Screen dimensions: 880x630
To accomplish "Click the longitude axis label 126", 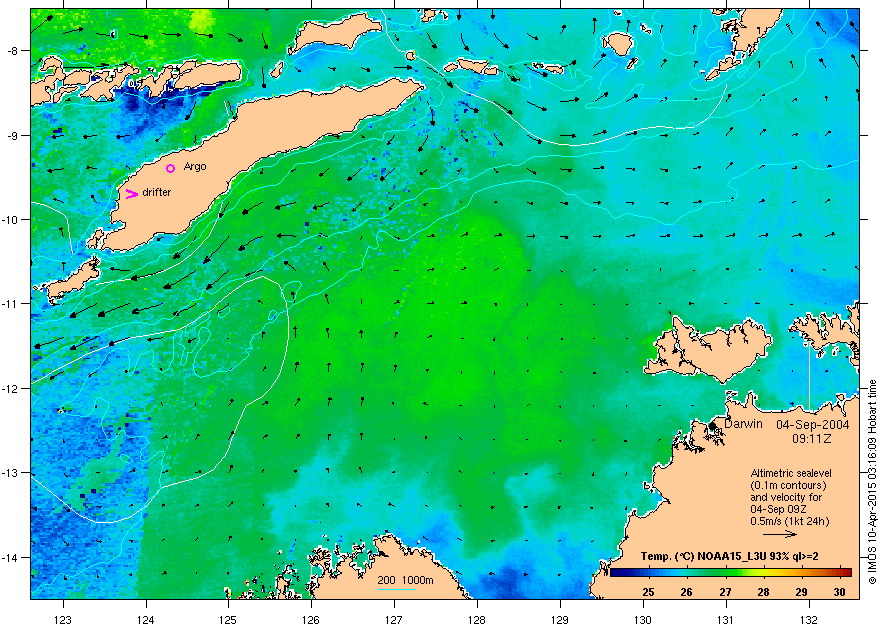I will 311,620.
